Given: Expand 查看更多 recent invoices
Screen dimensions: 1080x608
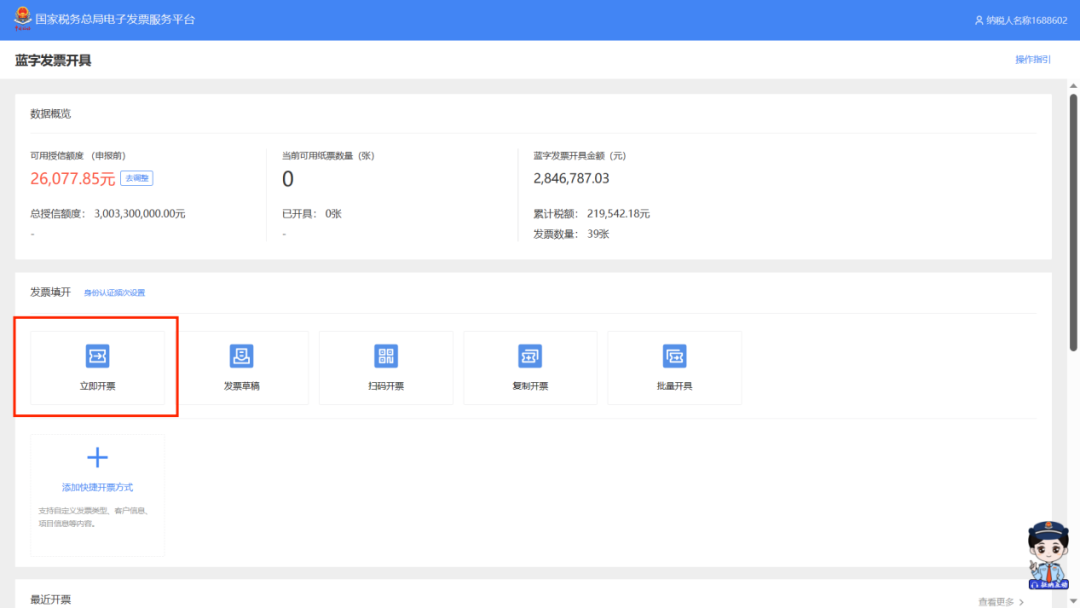Looking at the screenshot, I should coord(1000,602).
